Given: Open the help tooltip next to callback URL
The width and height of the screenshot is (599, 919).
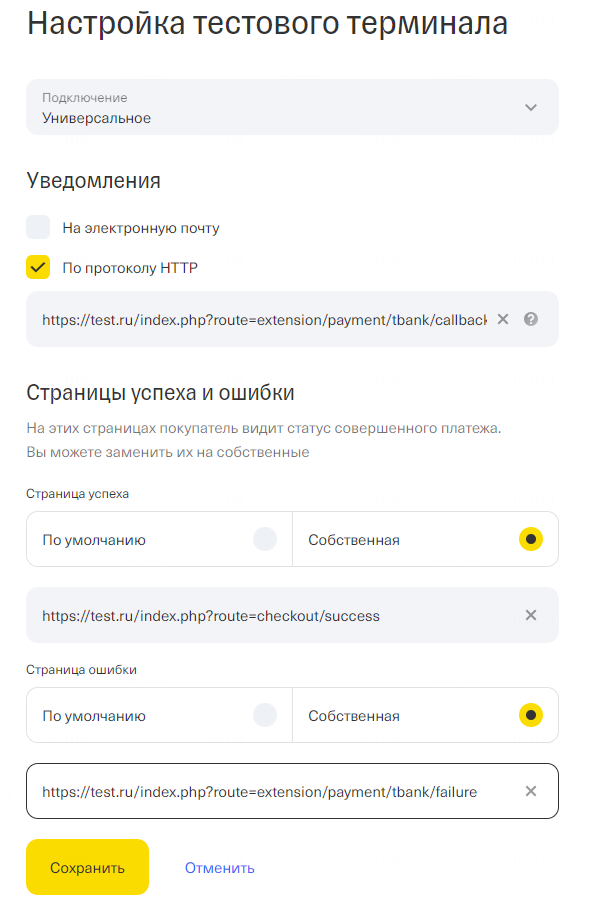Looking at the screenshot, I should point(531,319).
